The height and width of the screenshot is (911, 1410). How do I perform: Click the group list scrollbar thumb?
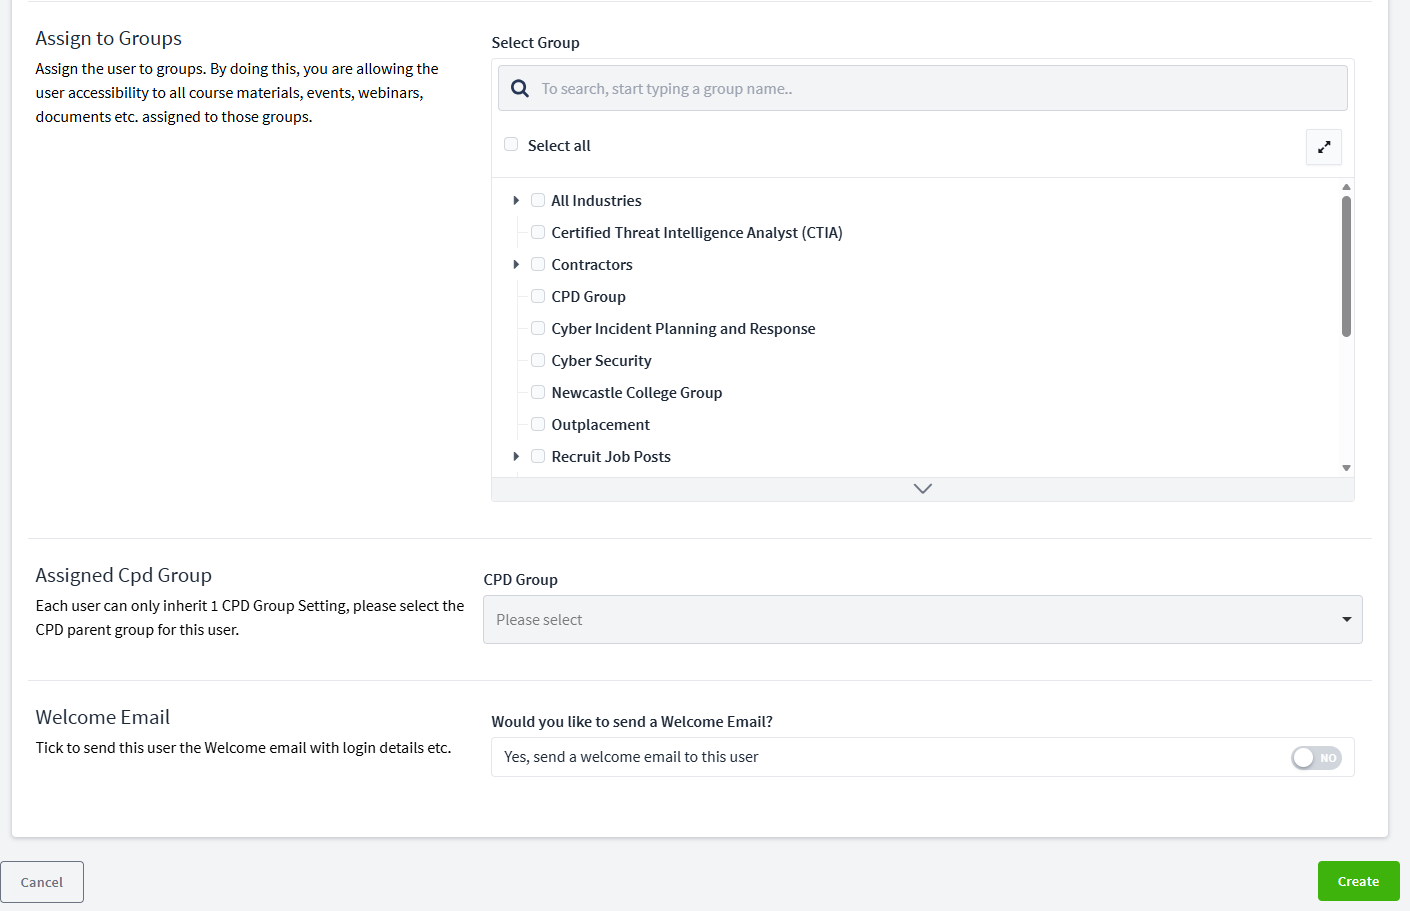[1346, 266]
